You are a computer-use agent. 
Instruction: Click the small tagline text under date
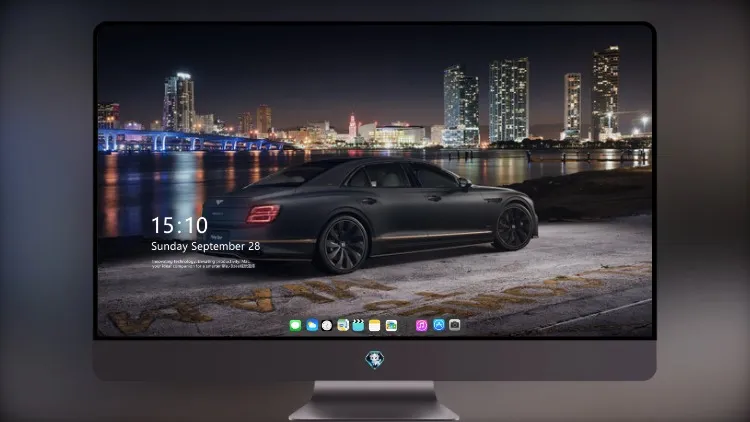click(203, 264)
